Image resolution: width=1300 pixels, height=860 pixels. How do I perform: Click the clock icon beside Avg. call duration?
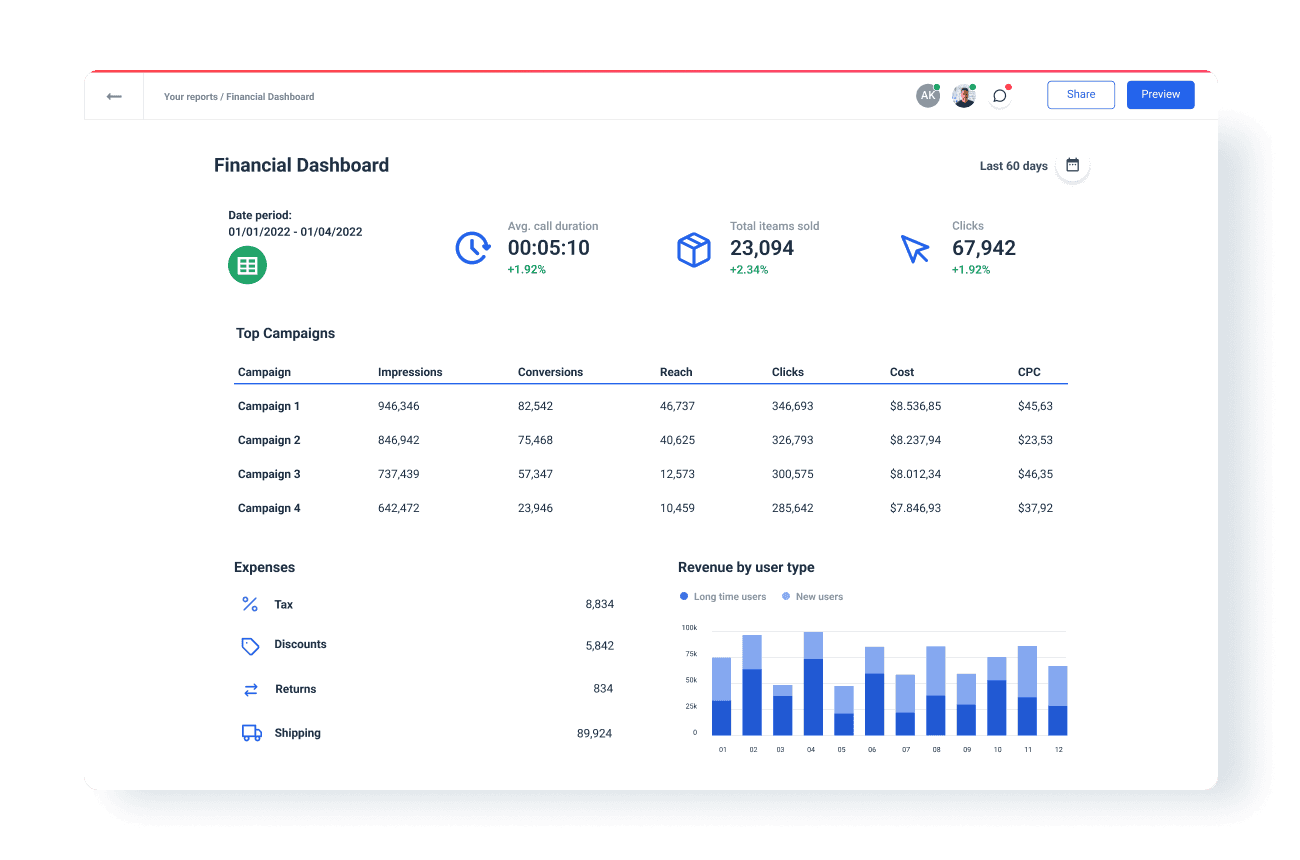(472, 247)
